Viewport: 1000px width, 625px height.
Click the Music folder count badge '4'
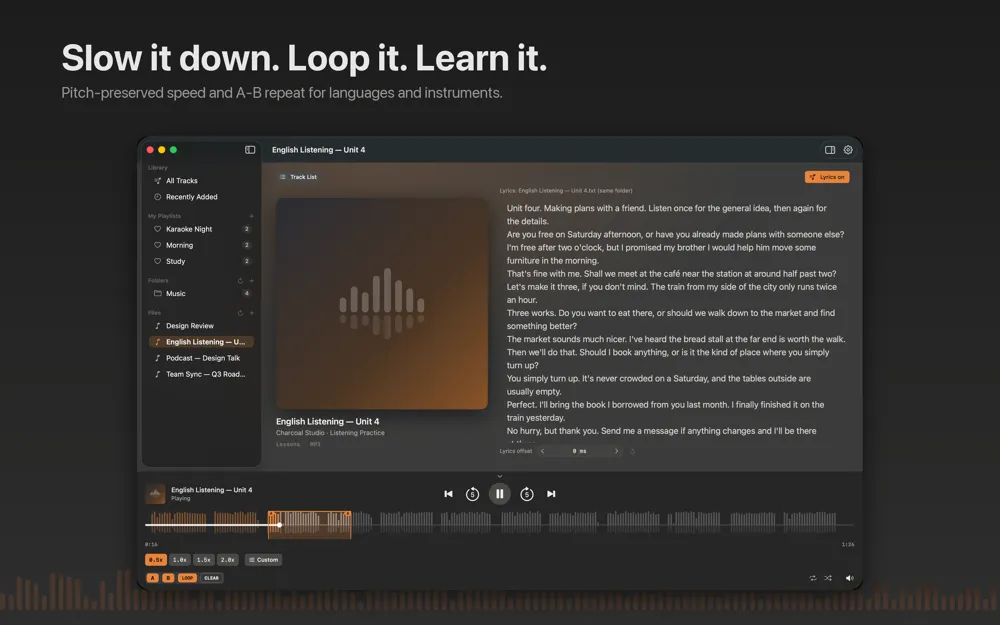(x=247, y=293)
